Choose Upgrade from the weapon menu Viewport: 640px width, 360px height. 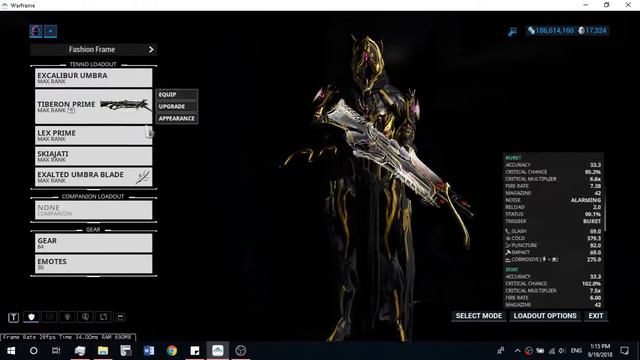click(177, 107)
